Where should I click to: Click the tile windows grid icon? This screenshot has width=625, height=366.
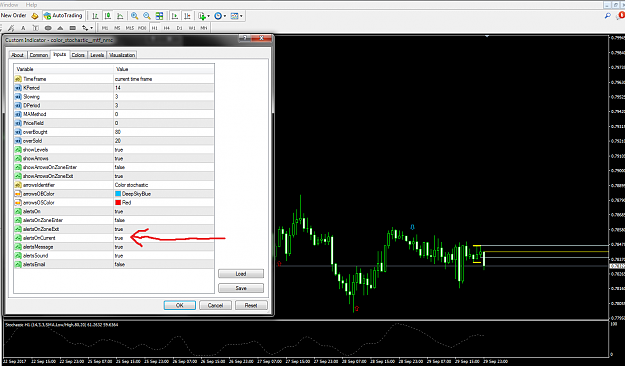[159, 16]
